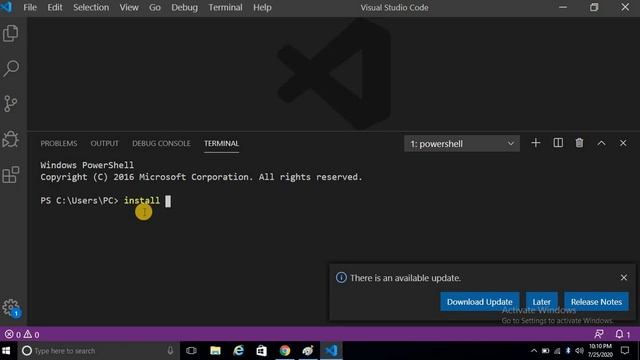Open the Search view in activity bar
The image size is (640, 360).
point(11,68)
